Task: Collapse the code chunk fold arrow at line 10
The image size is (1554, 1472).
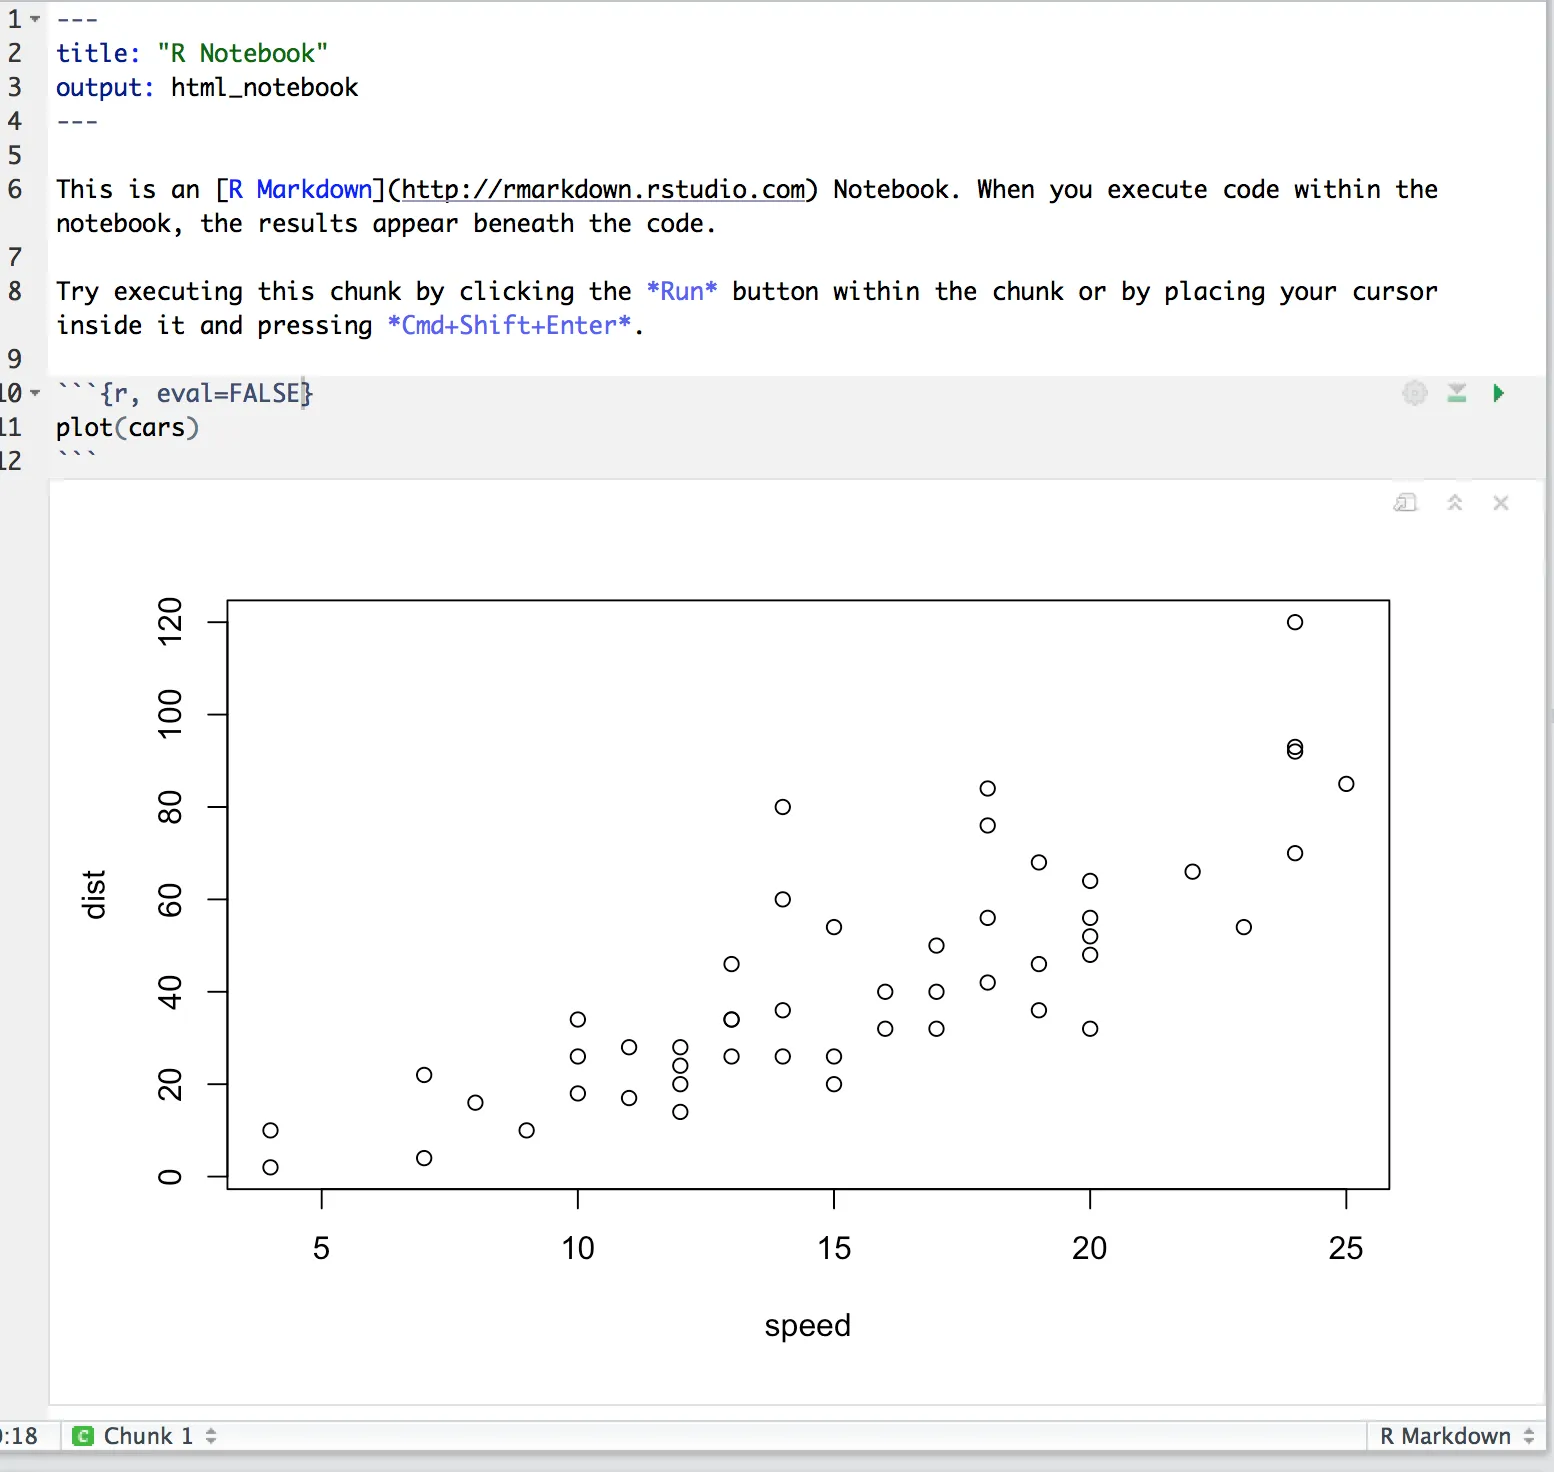Action: [x=35, y=393]
